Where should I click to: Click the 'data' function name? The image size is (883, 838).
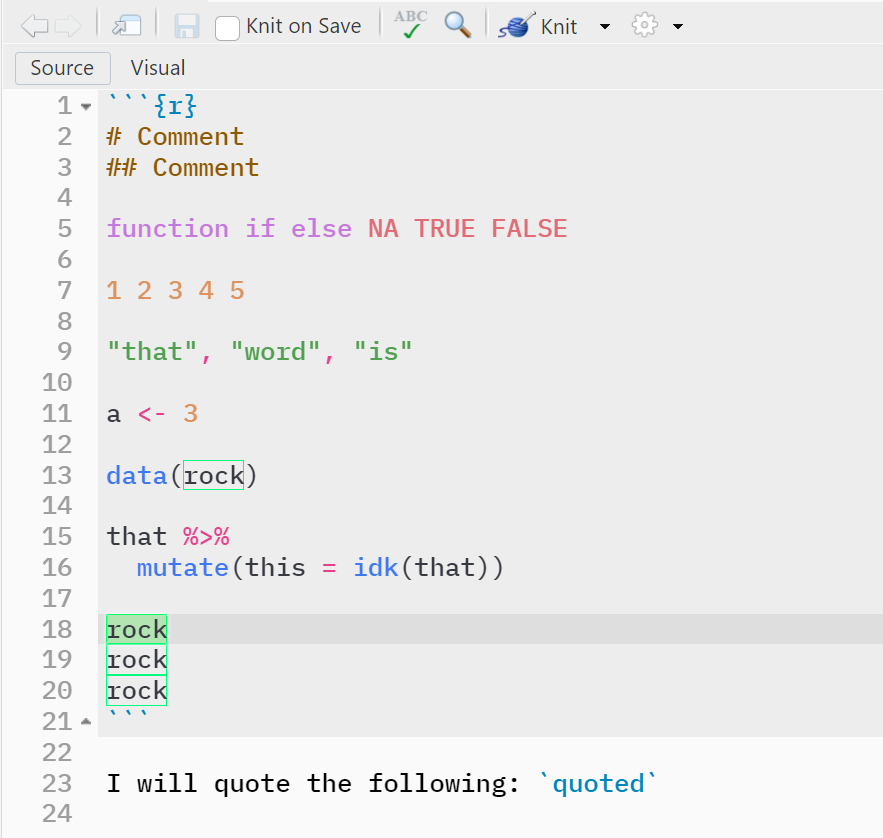pos(137,475)
